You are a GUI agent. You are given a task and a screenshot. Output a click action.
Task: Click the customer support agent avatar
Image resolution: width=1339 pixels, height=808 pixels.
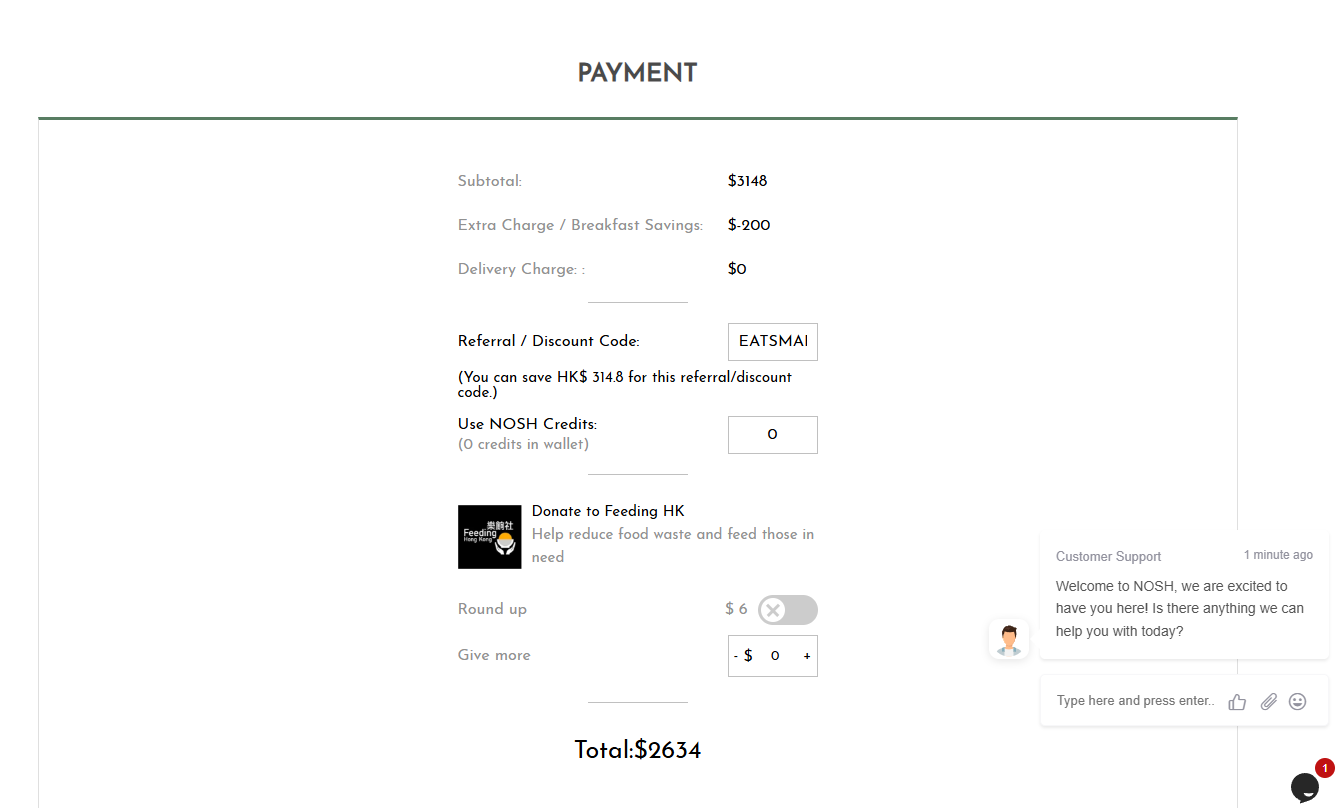[1008, 640]
